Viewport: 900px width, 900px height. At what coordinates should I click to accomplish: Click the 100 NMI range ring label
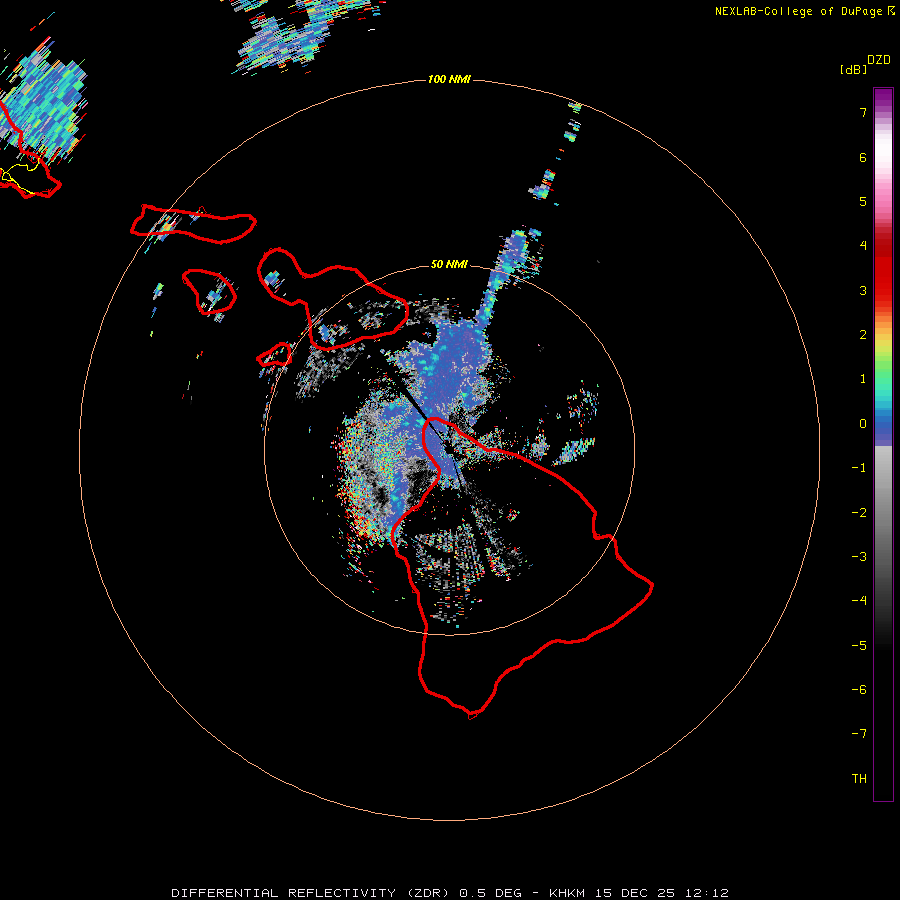click(x=449, y=79)
